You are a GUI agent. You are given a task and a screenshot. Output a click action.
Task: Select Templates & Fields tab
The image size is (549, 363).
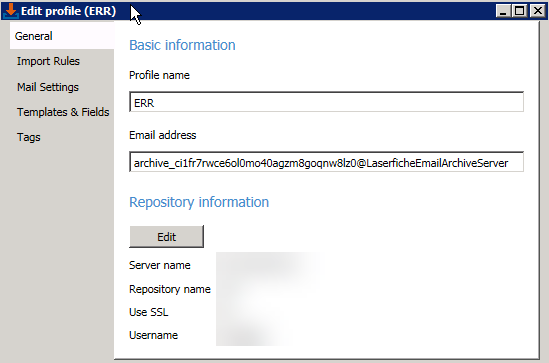coord(63,112)
